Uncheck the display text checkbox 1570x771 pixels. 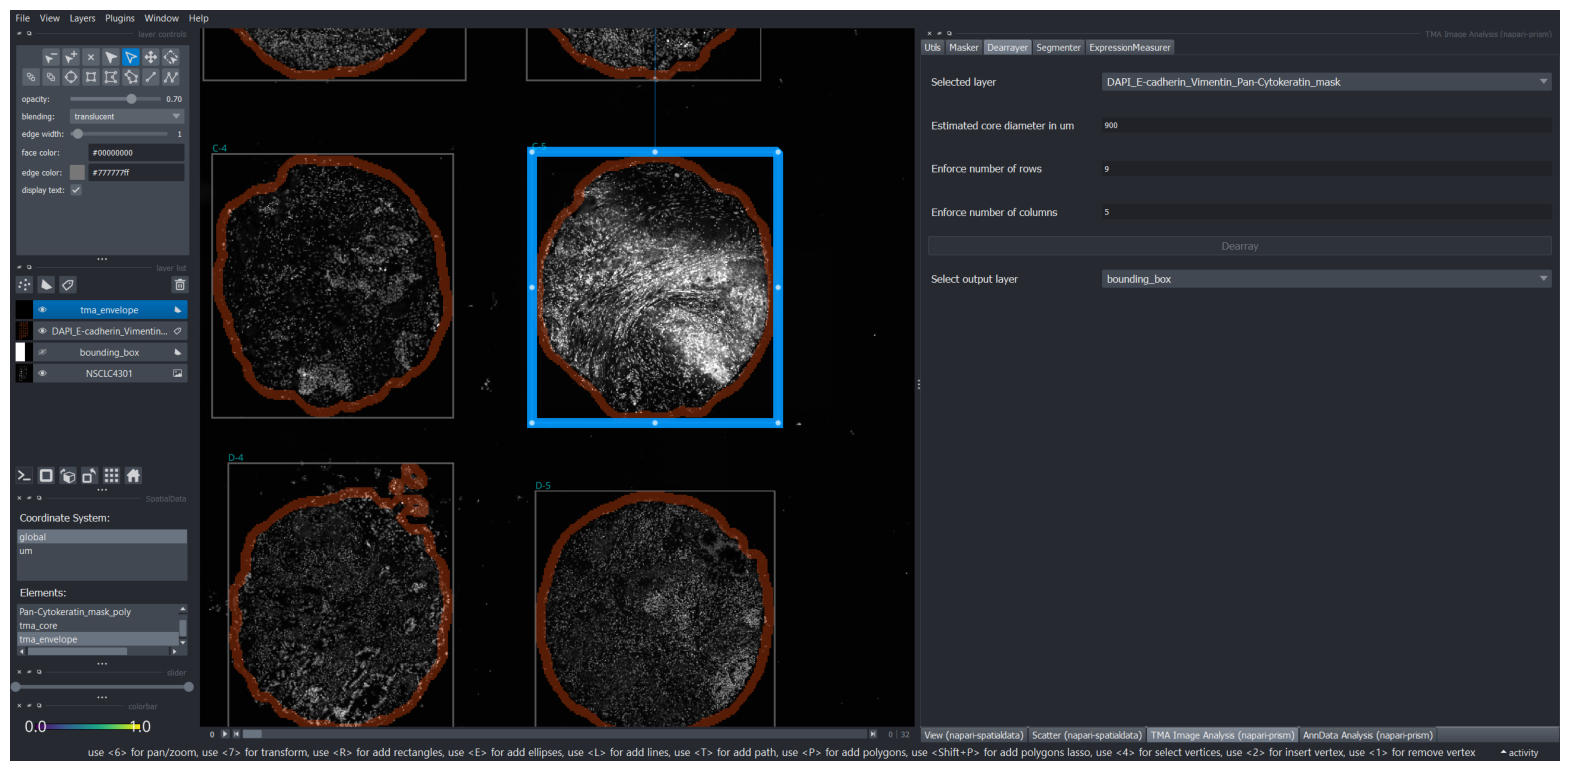click(76, 190)
